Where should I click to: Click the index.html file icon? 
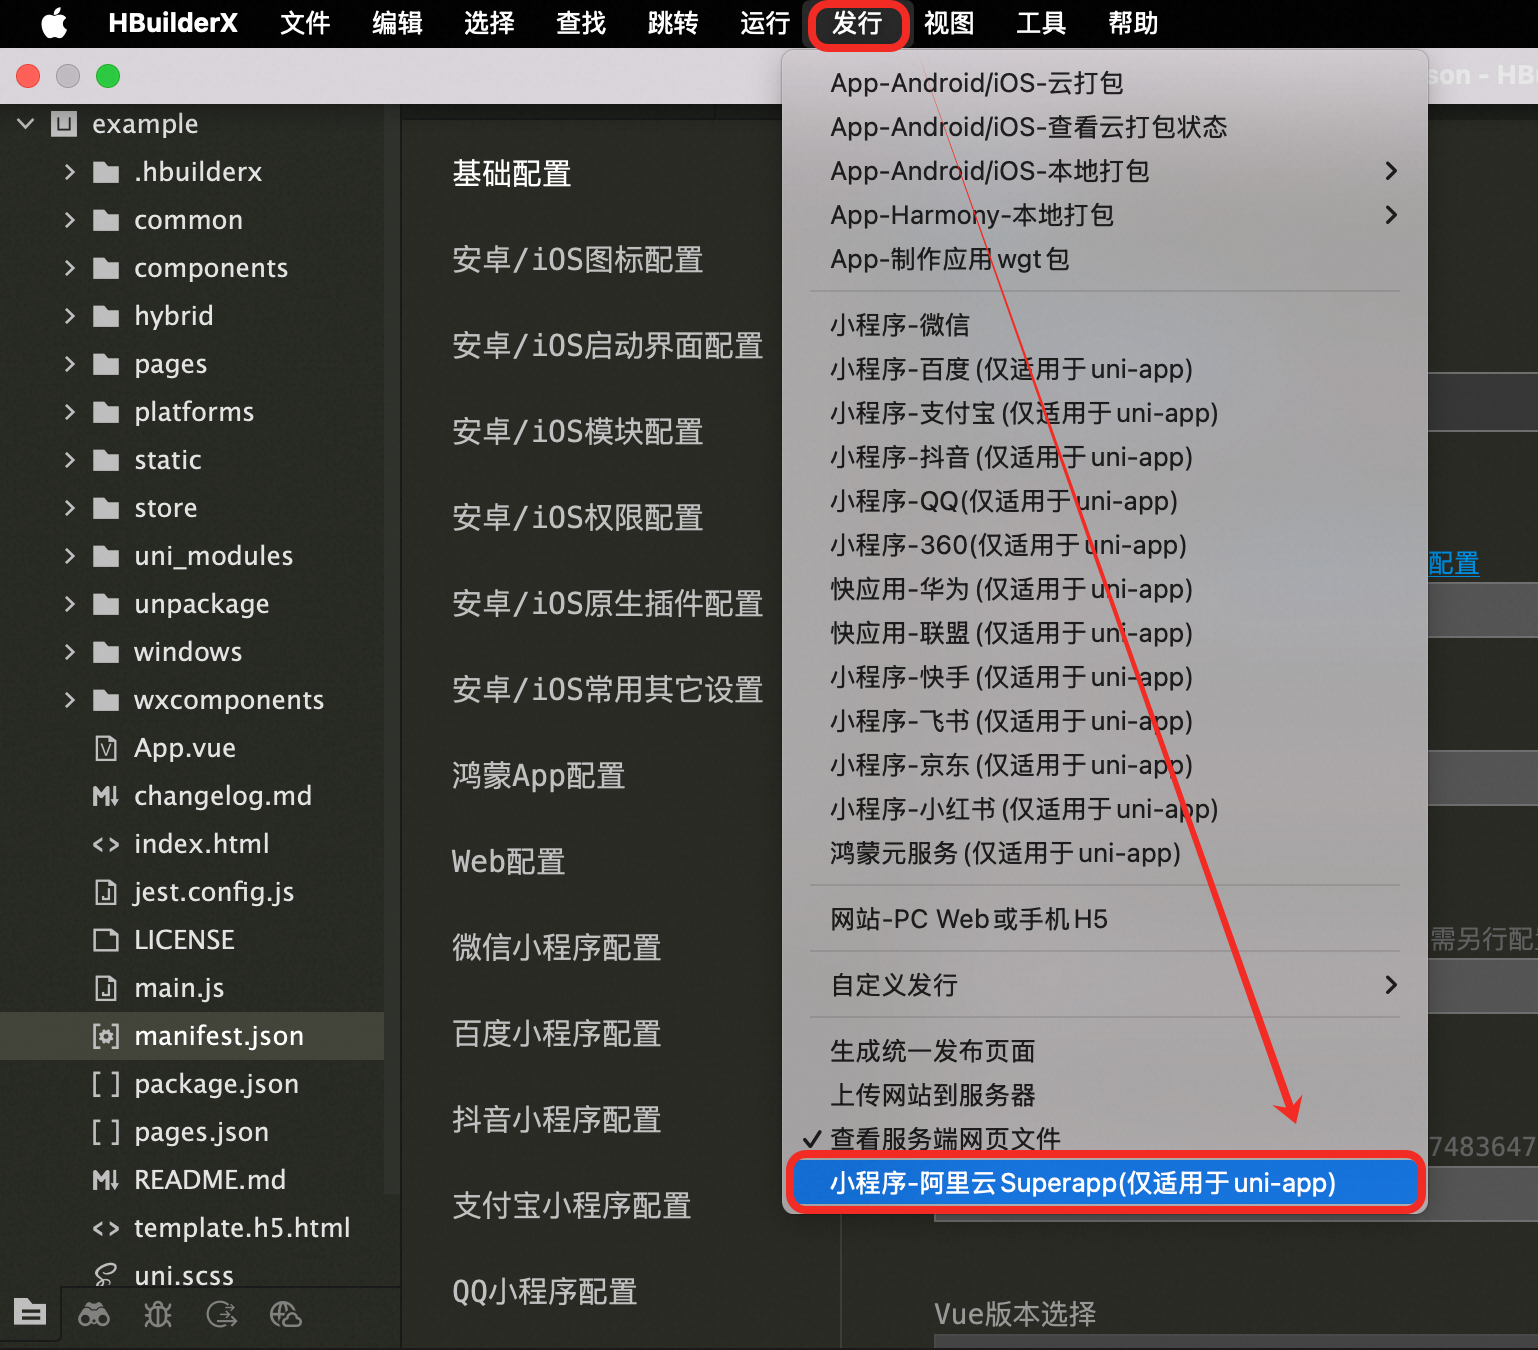click(106, 844)
